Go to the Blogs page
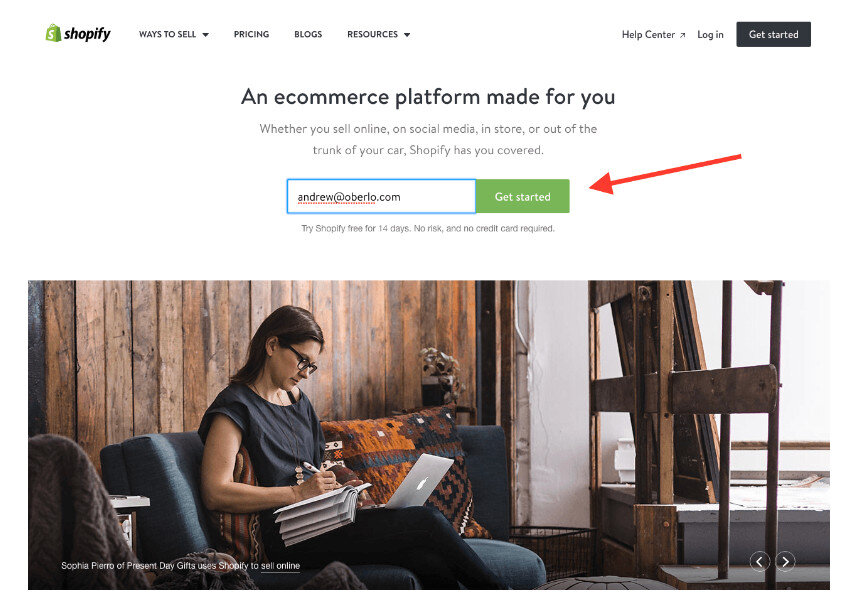This screenshot has height=603, width=841. 308,34
